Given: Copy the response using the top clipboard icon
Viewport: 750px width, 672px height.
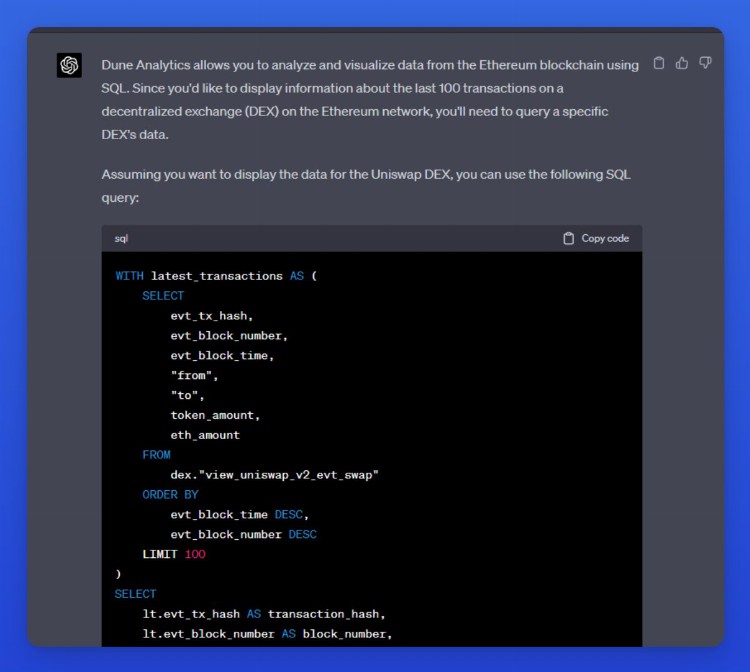Looking at the screenshot, I should click(658, 63).
